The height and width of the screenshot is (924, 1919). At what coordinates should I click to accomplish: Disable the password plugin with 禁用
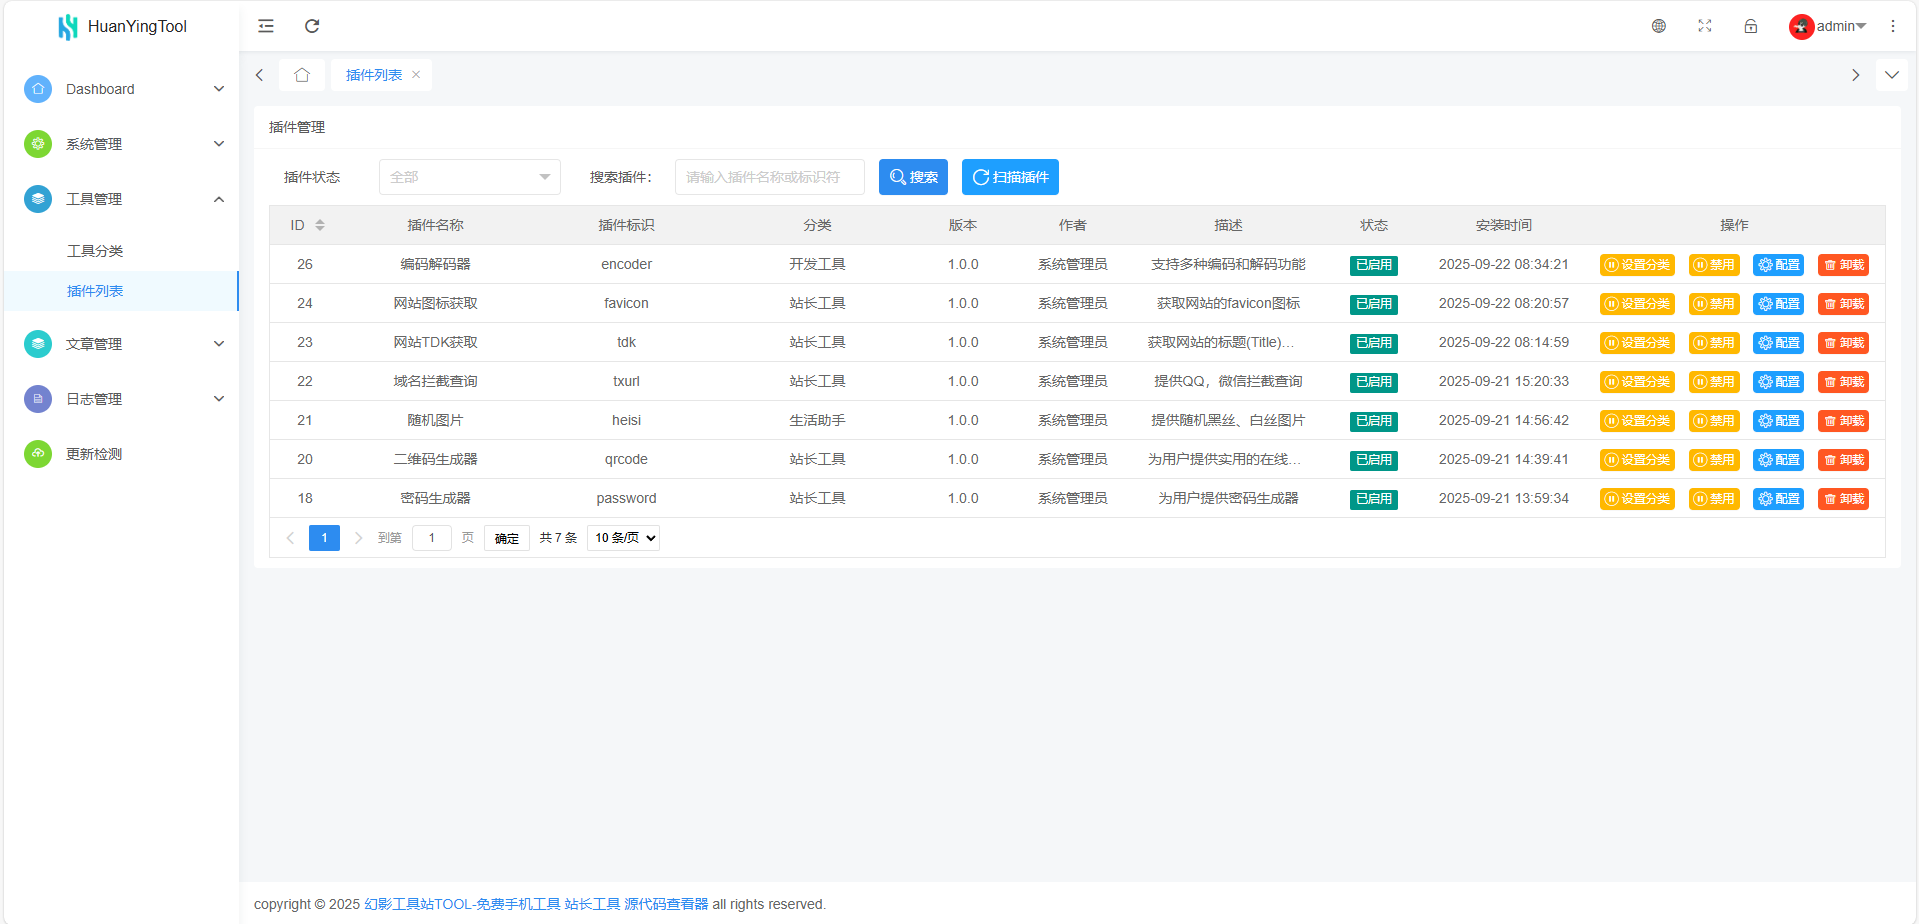point(1713,499)
